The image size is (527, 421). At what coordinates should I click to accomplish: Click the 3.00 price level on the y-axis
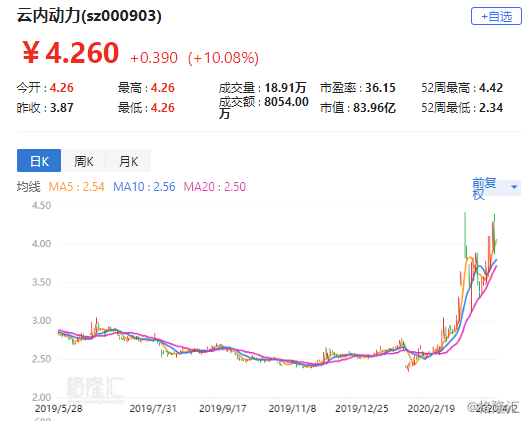coord(41,321)
